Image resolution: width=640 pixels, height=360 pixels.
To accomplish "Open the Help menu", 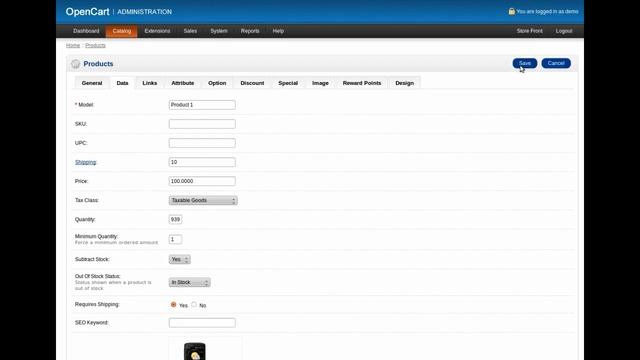I will [278, 31].
